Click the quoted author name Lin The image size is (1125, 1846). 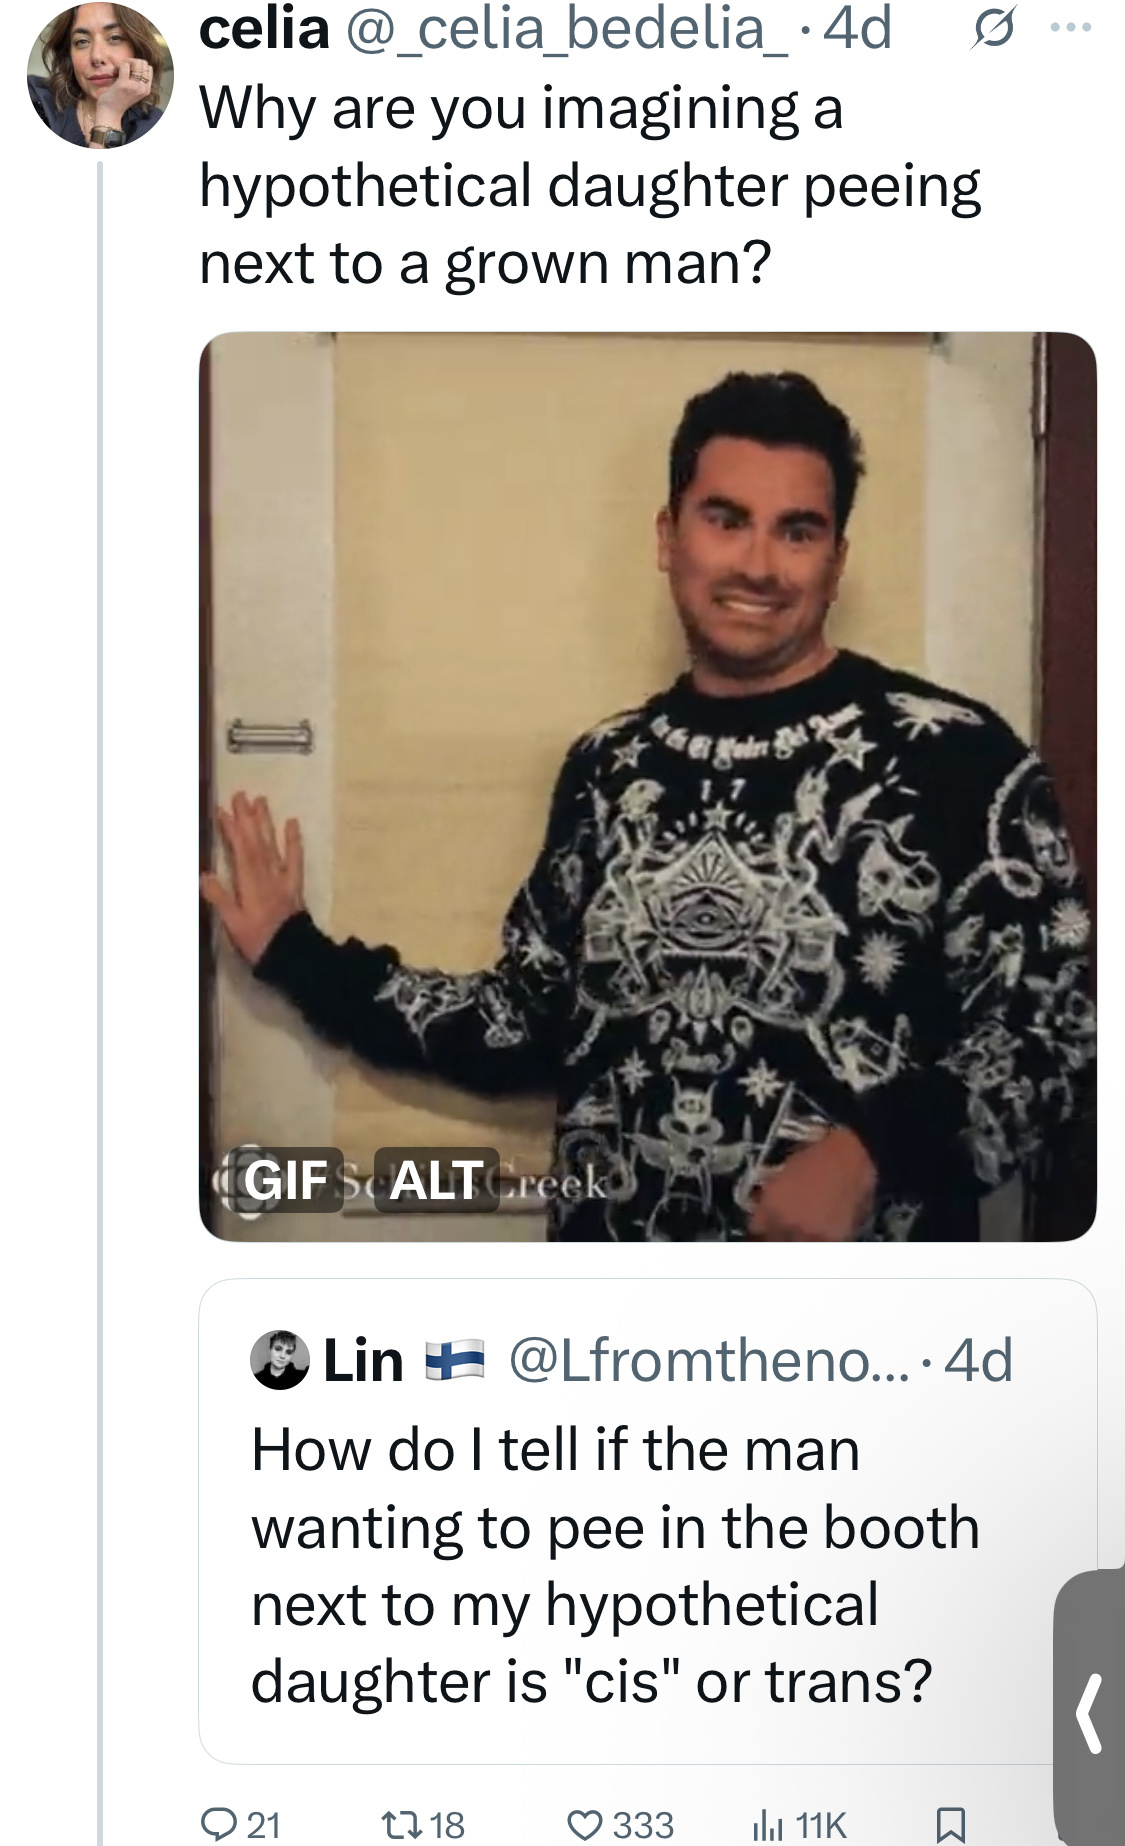point(363,1361)
